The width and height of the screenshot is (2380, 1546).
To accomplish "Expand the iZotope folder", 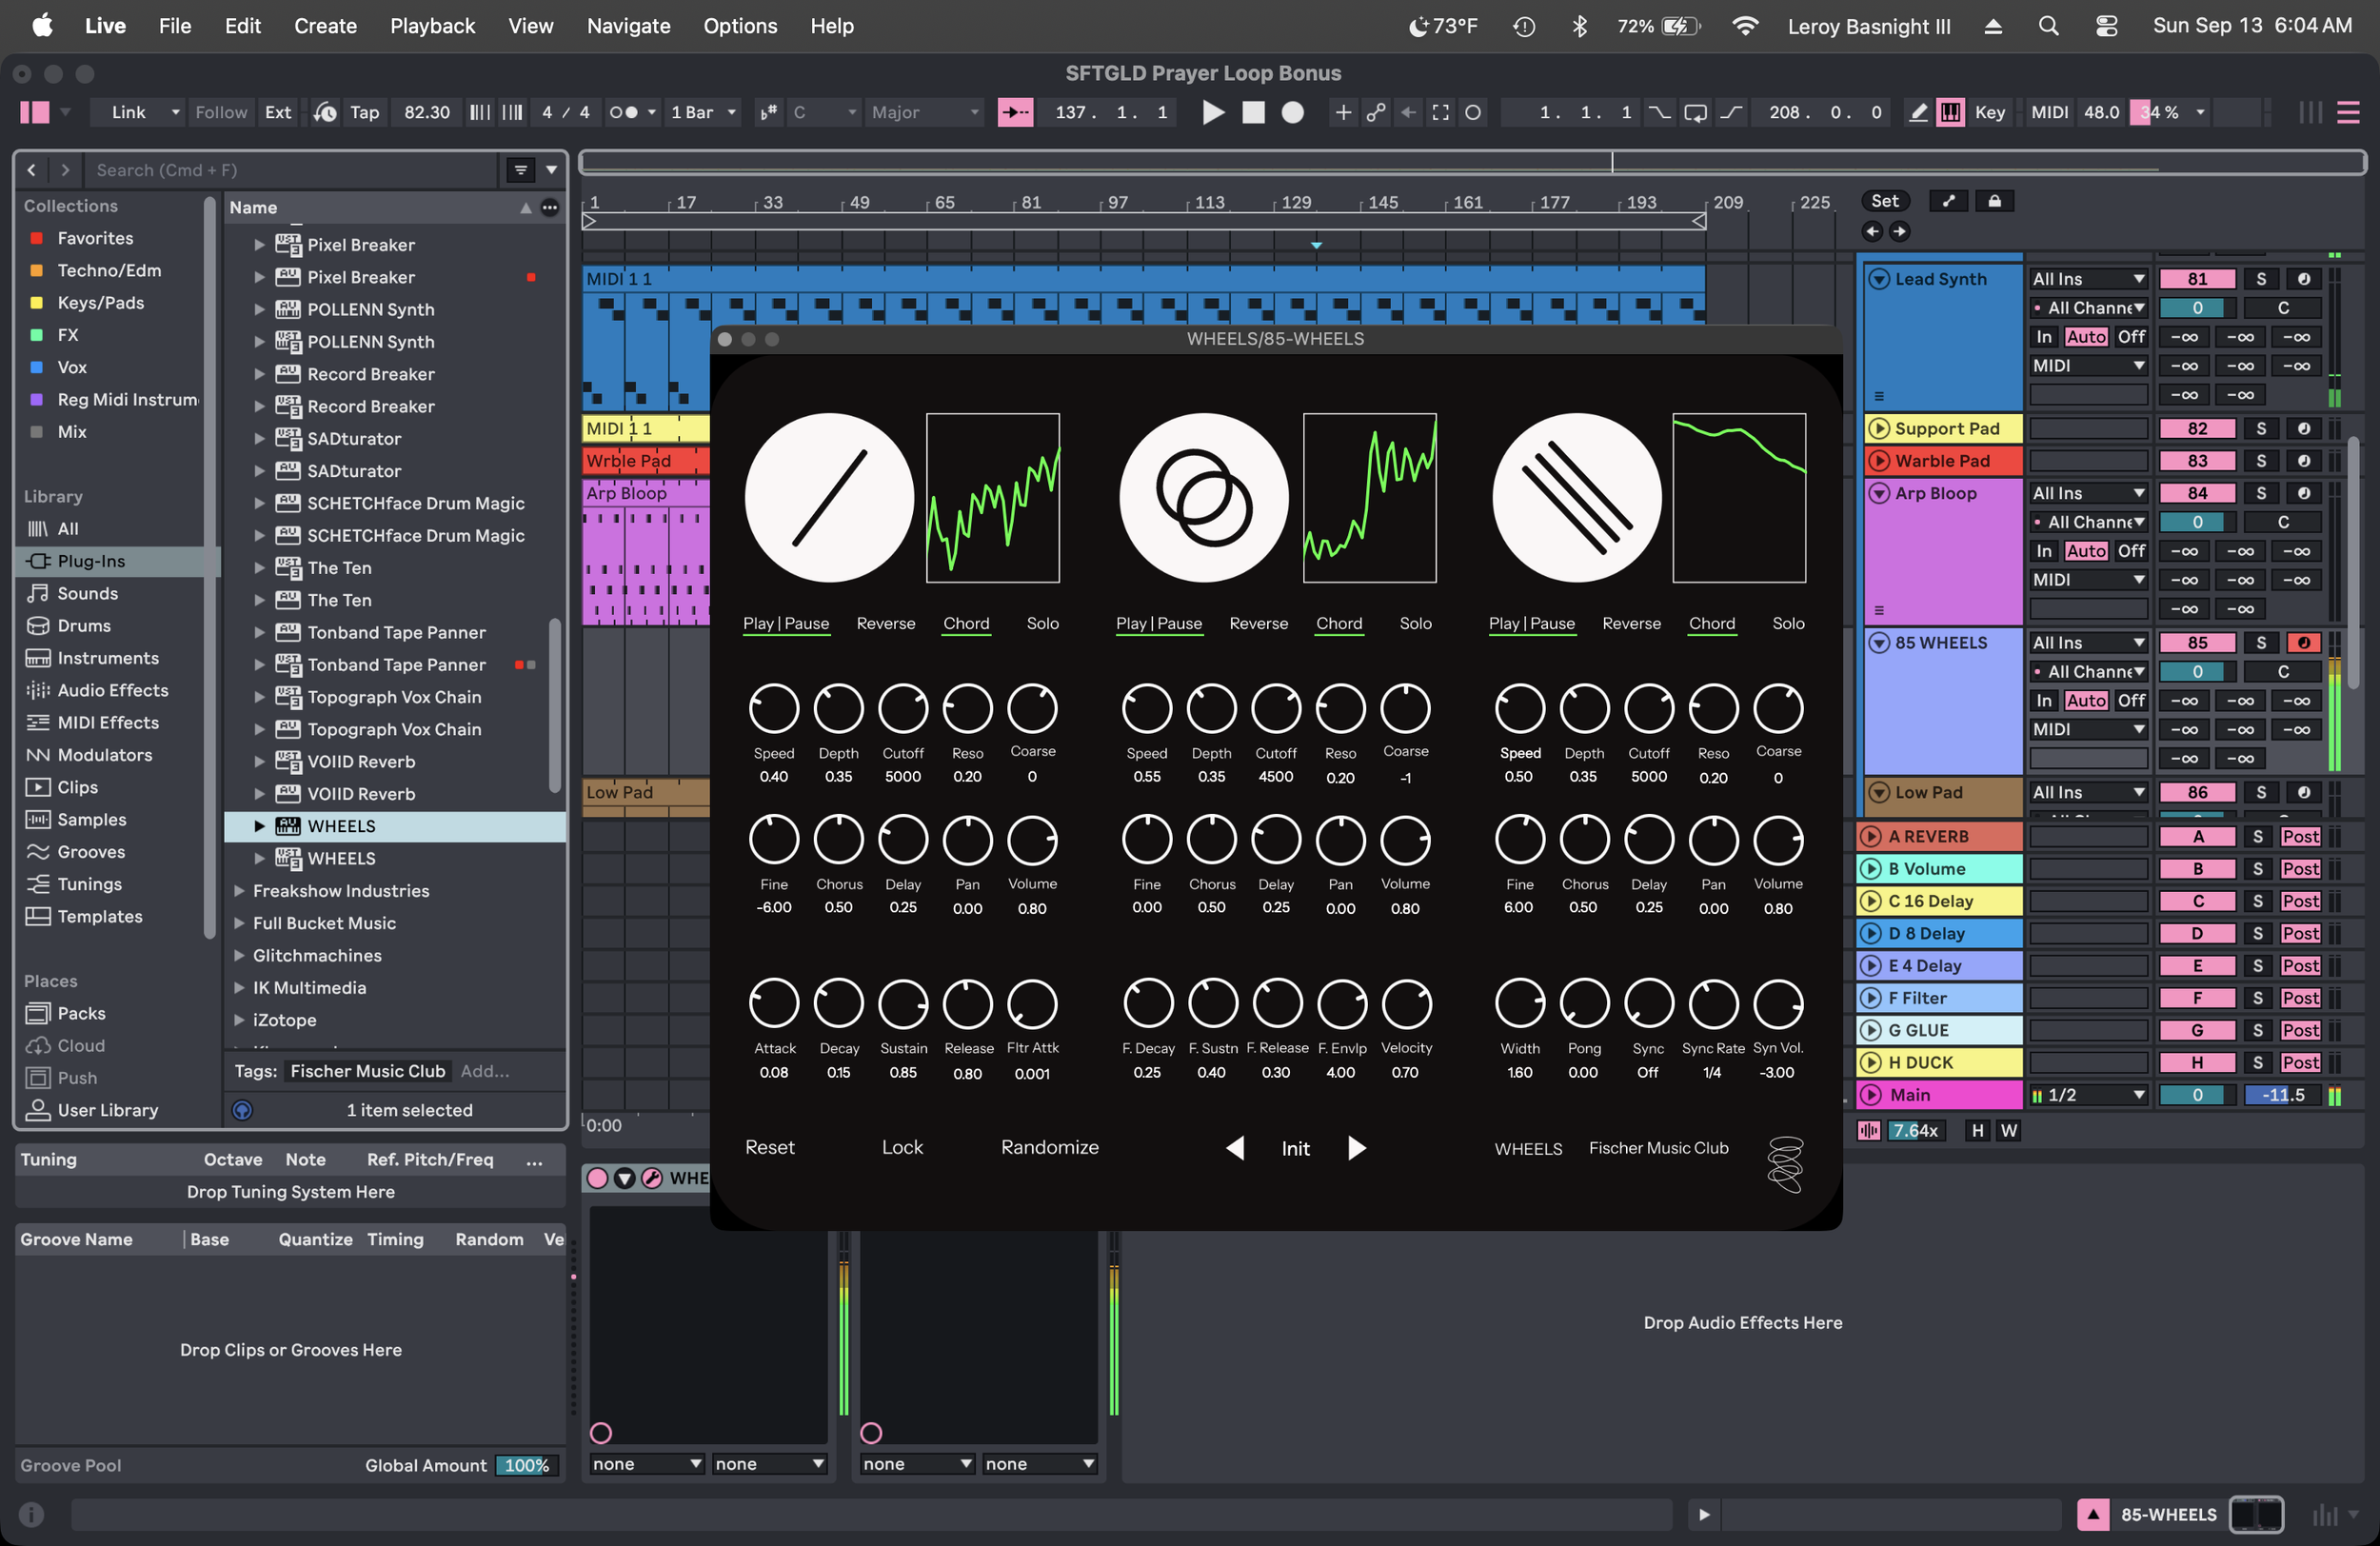I will [239, 1019].
